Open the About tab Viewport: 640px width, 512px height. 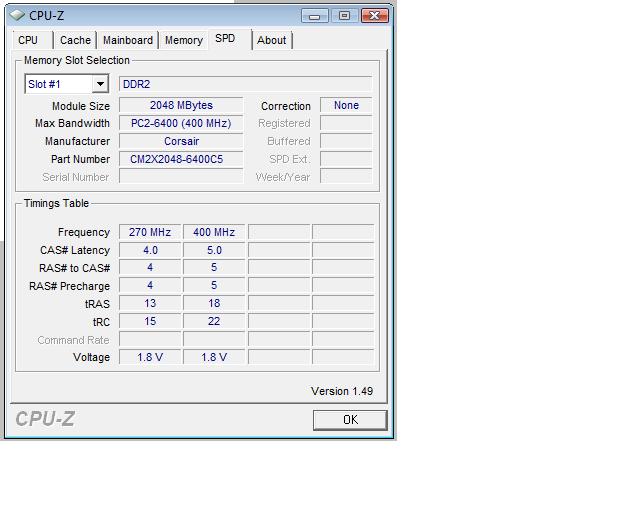point(271,40)
